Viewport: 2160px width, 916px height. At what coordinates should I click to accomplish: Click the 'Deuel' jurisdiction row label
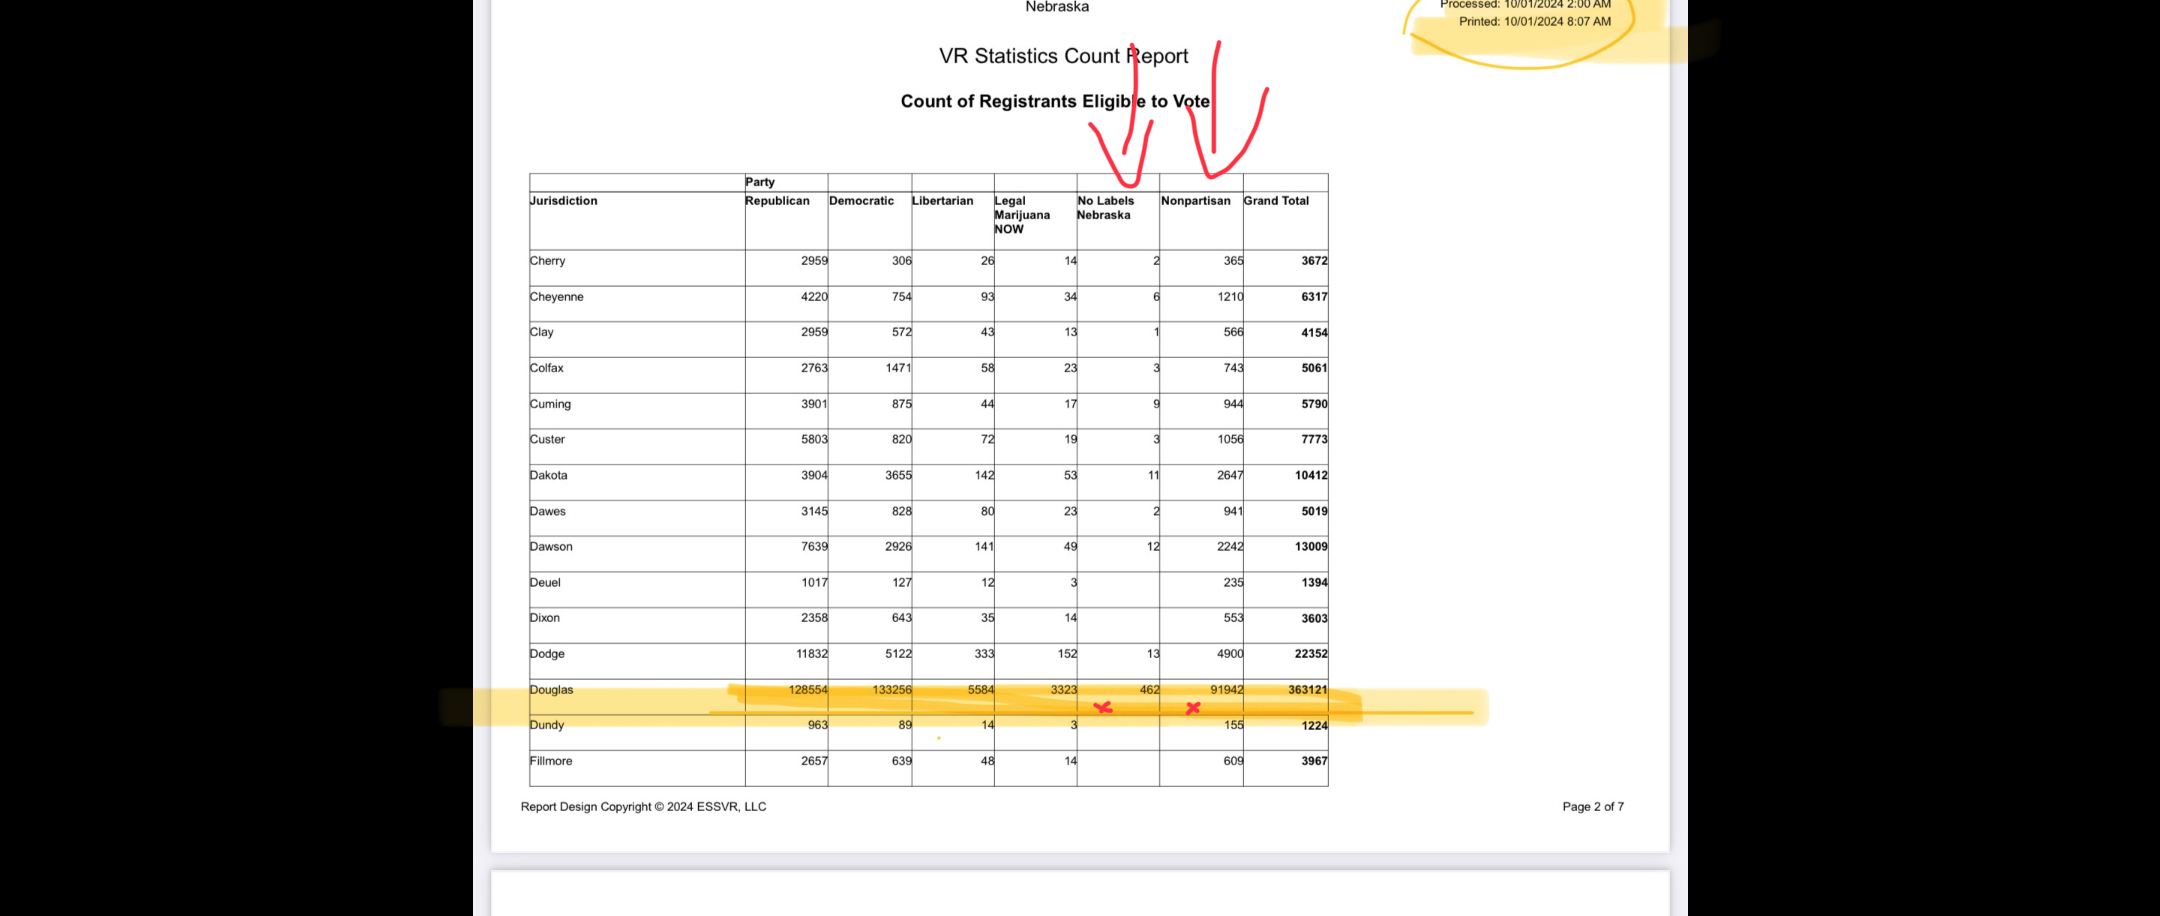546,582
